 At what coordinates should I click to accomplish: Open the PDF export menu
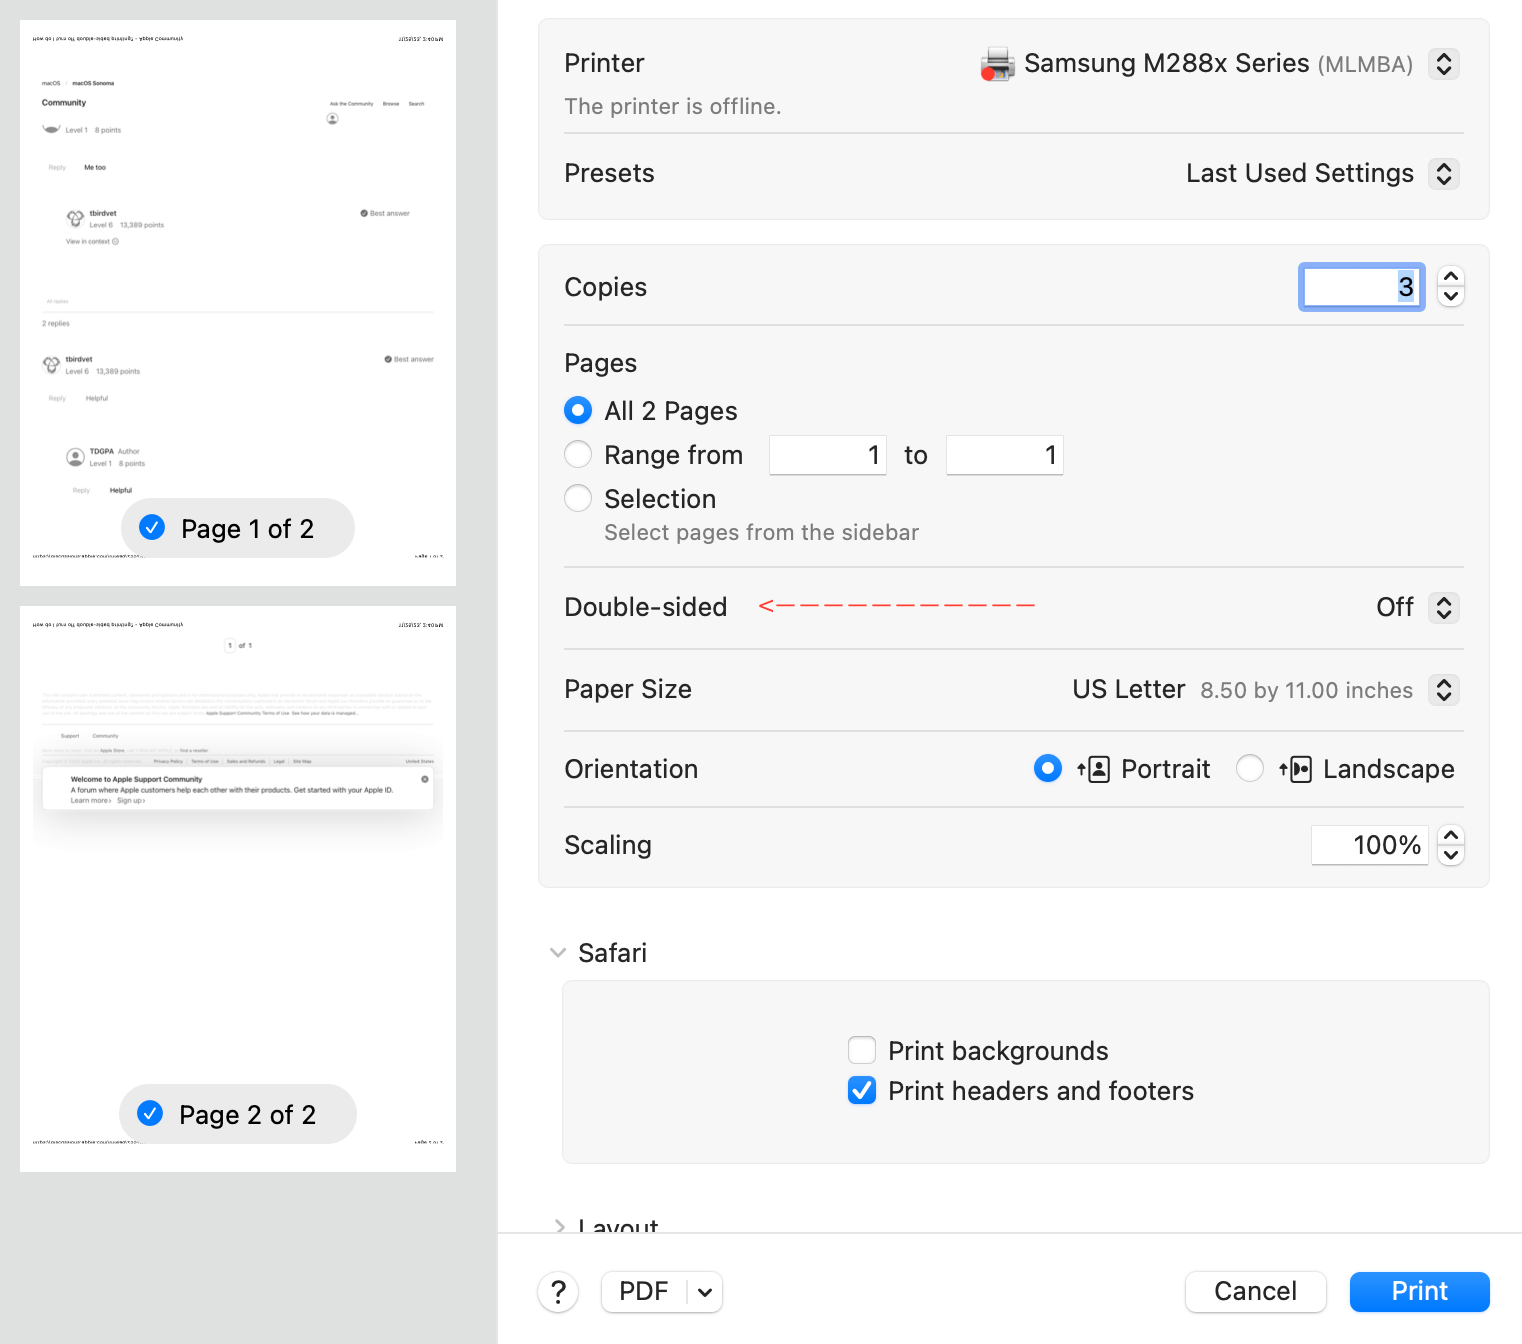[x=661, y=1291]
